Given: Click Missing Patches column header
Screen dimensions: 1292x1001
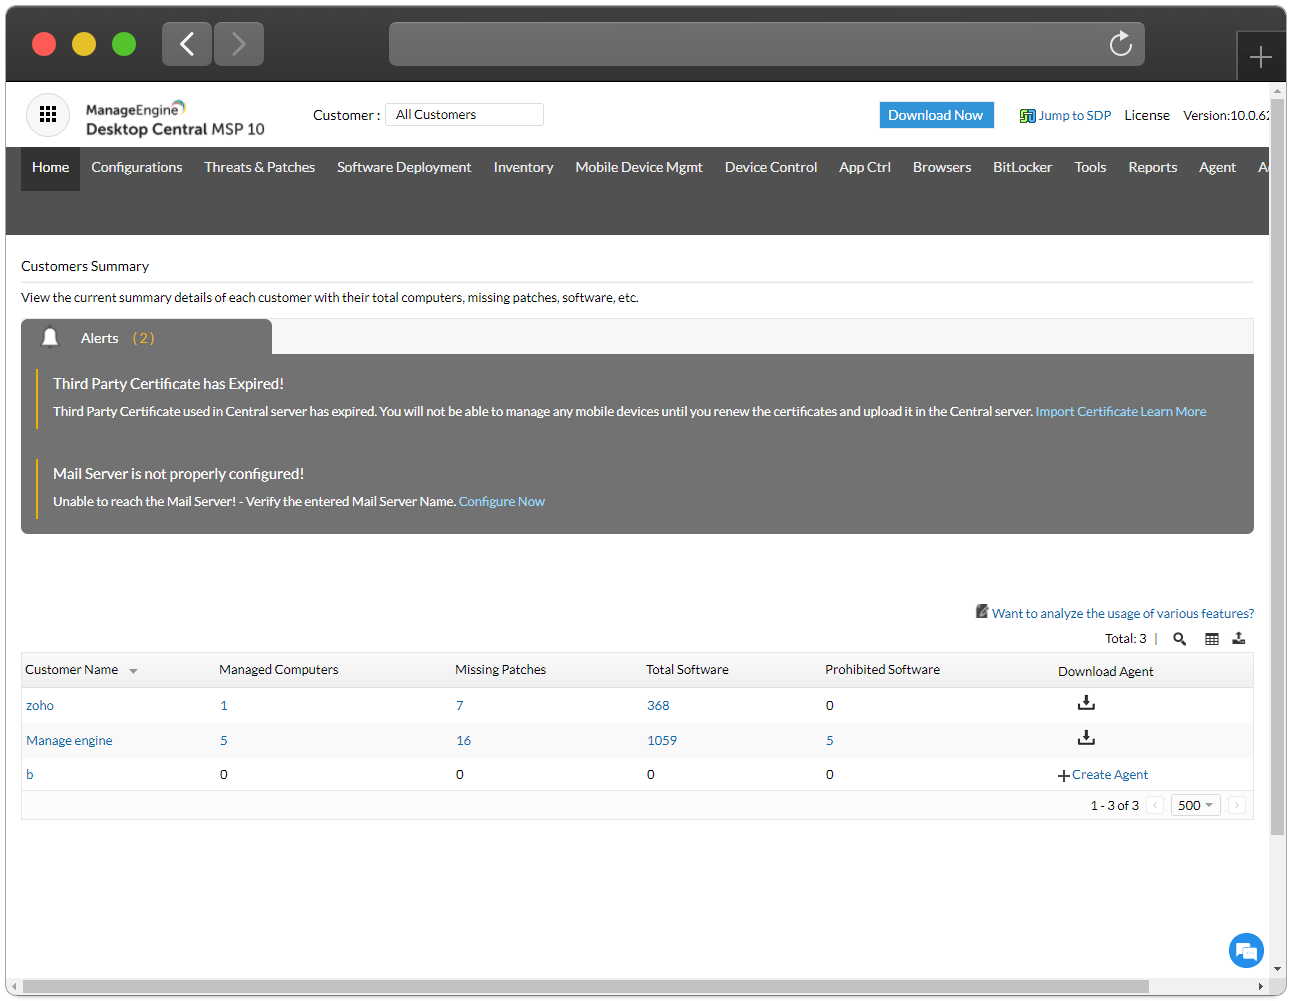Looking at the screenshot, I should [x=500, y=670].
